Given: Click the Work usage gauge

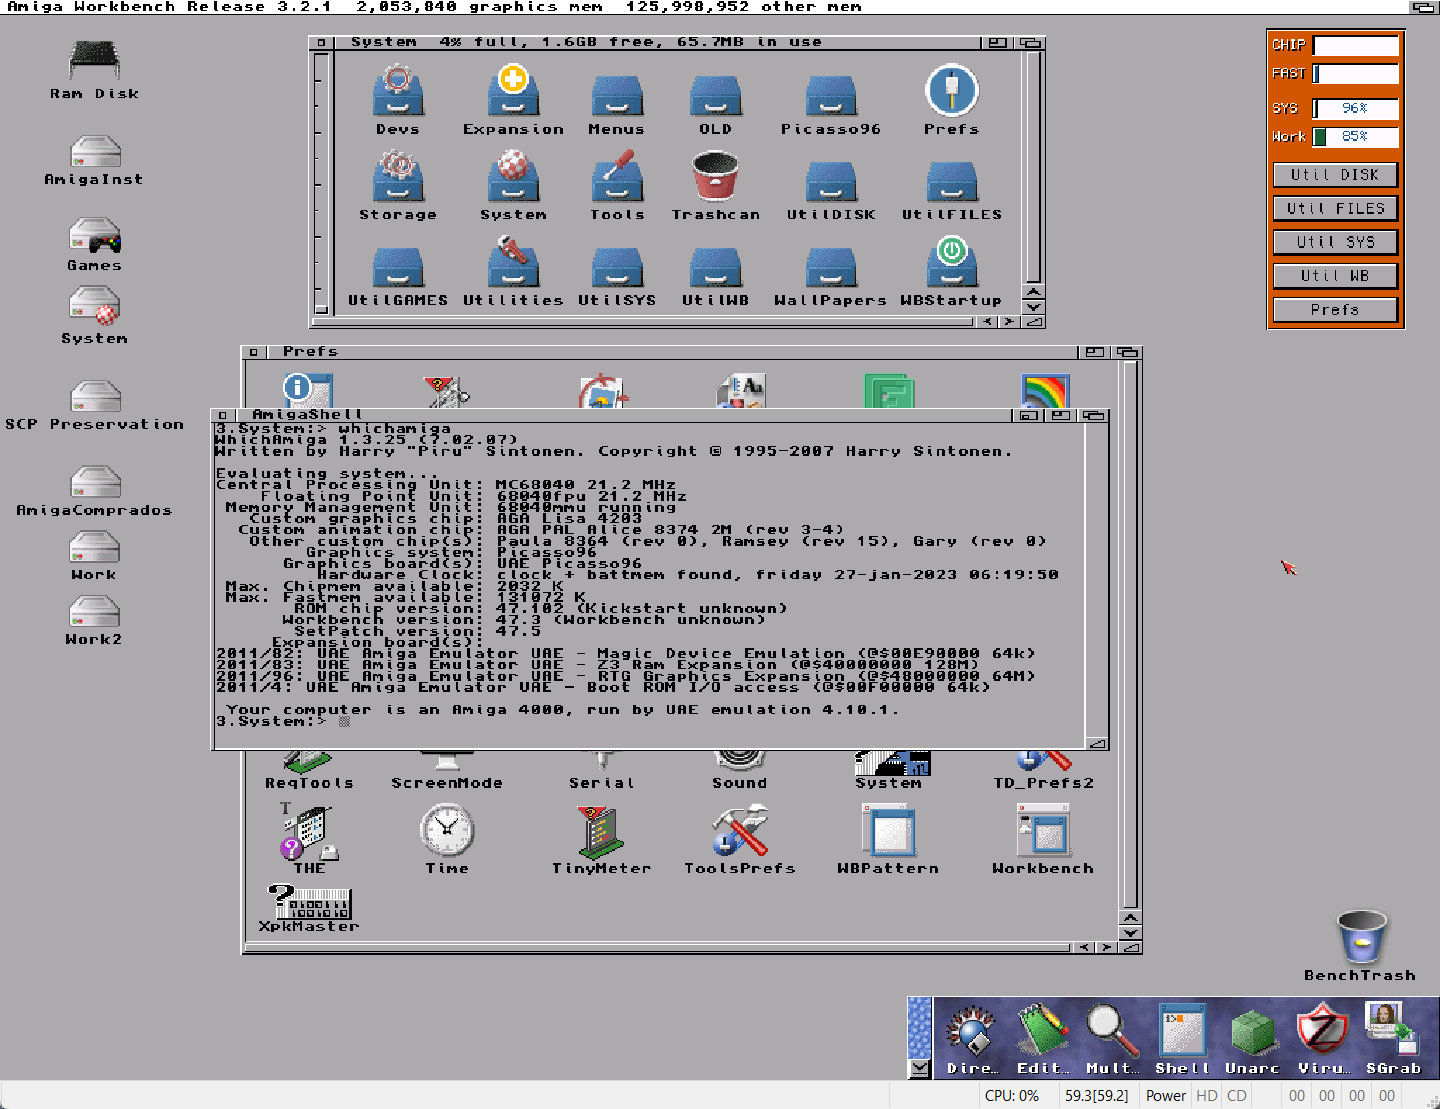Looking at the screenshot, I should coord(1355,136).
